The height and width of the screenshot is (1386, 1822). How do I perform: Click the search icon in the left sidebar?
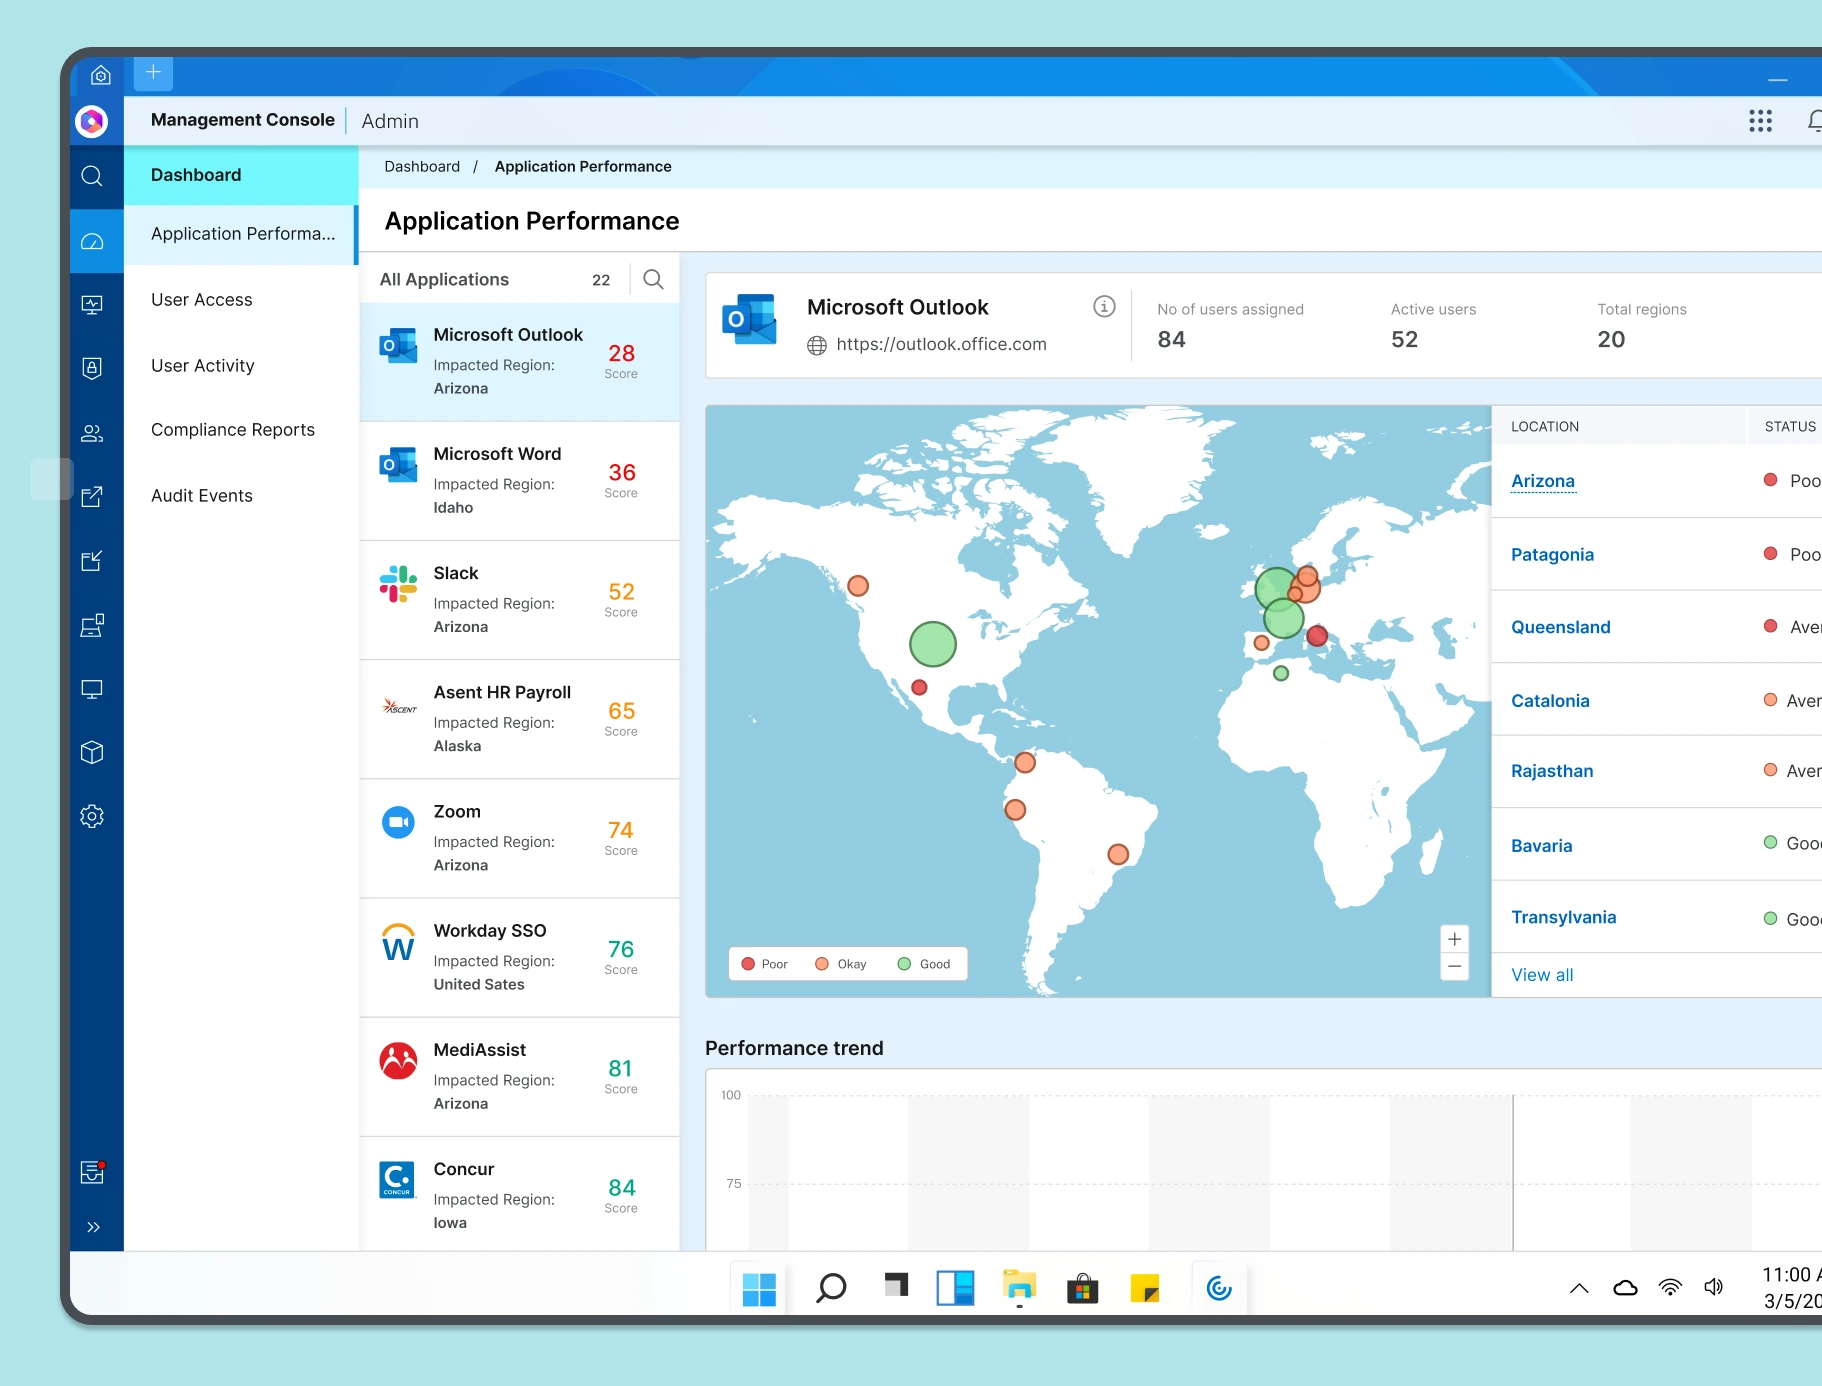coord(92,176)
